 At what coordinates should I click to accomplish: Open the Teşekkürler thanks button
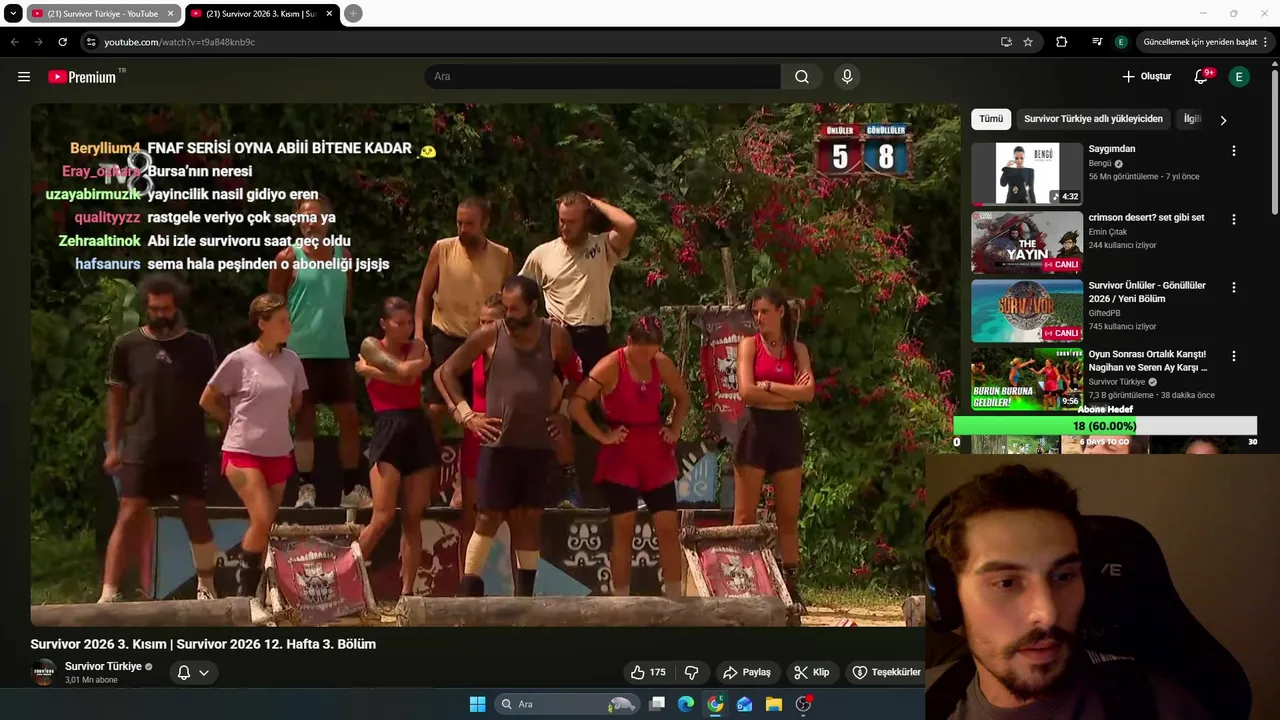886,672
